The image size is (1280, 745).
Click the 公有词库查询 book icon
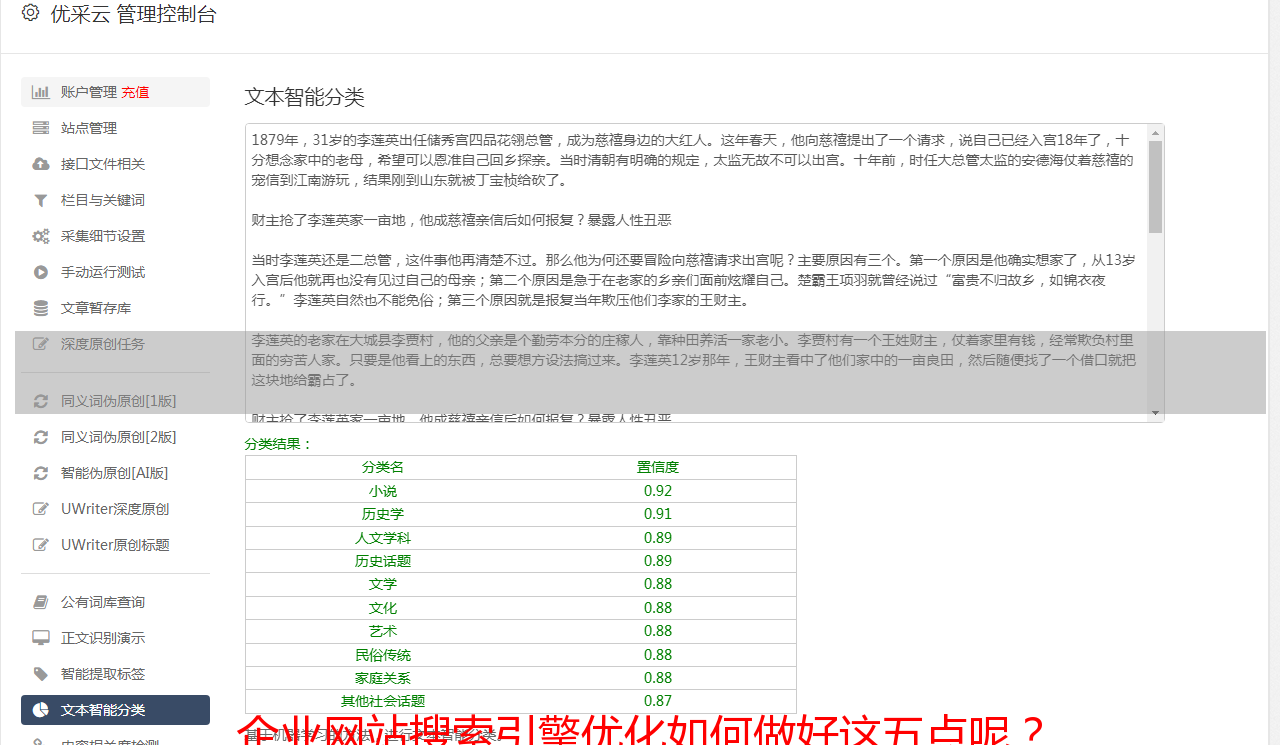(41, 602)
